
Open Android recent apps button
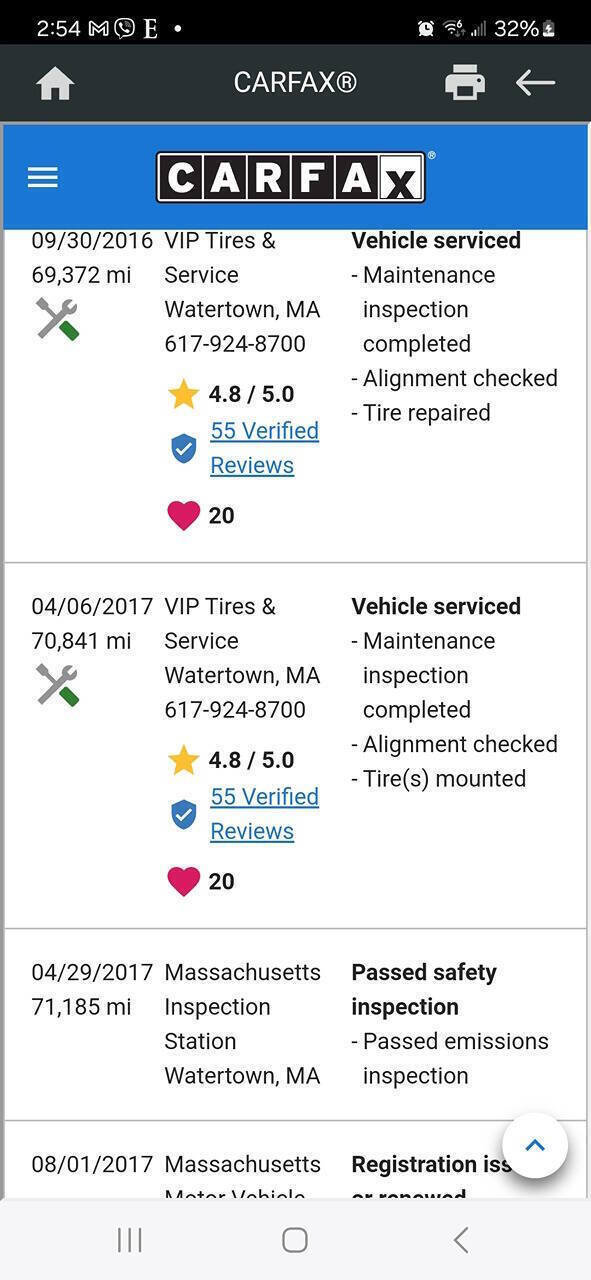click(x=129, y=1240)
